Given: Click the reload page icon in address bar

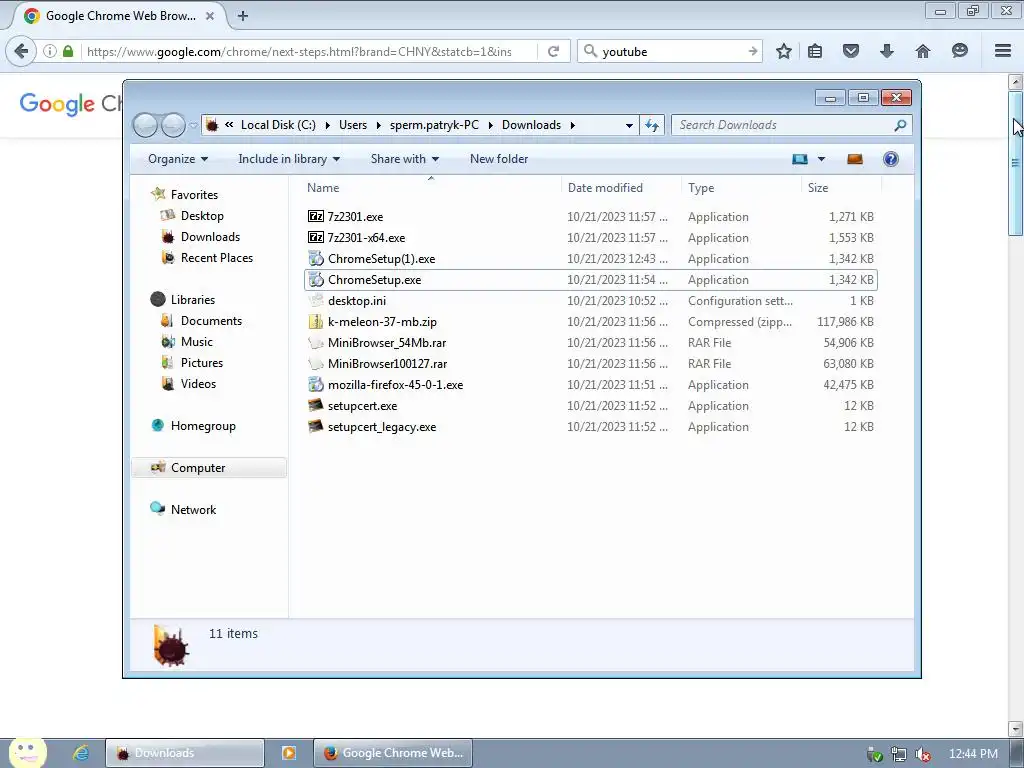Looking at the screenshot, I should point(553,52).
